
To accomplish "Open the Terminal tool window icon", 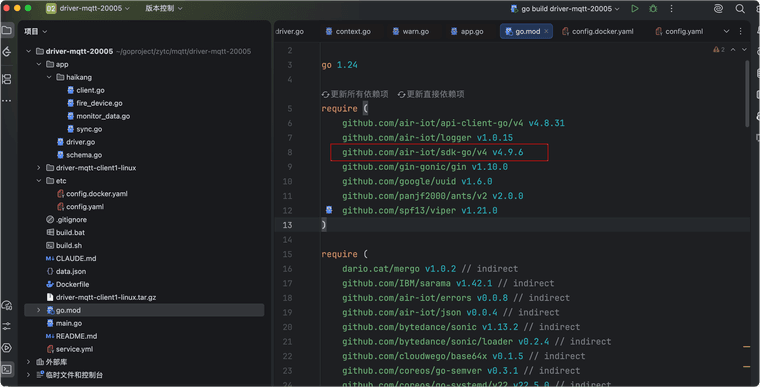I will 7,369.
